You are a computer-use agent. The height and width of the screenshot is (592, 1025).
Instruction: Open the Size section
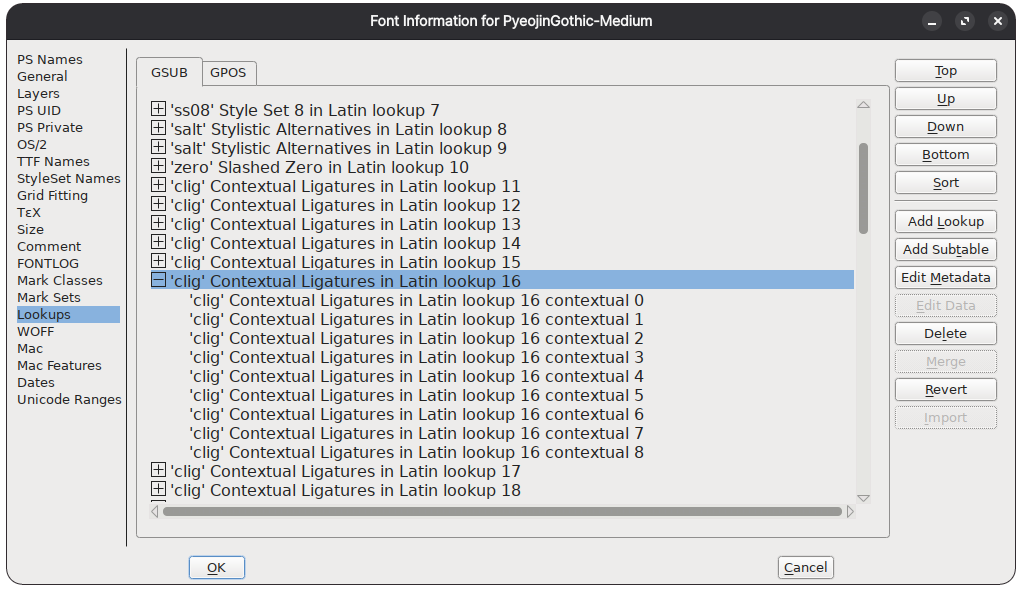(x=30, y=229)
